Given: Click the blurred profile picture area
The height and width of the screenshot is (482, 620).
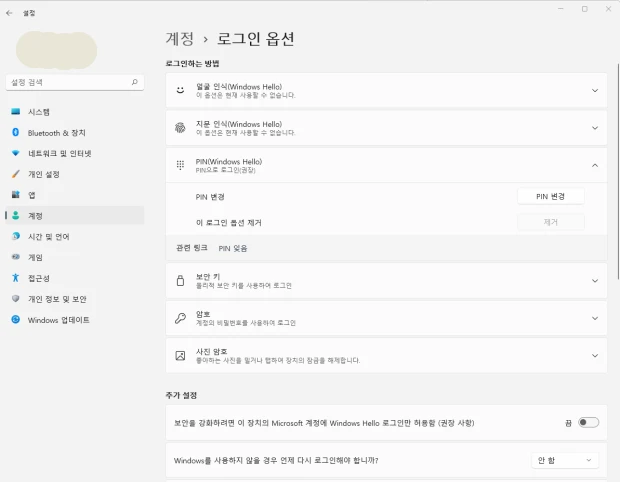Looking at the screenshot, I should coord(57,50).
